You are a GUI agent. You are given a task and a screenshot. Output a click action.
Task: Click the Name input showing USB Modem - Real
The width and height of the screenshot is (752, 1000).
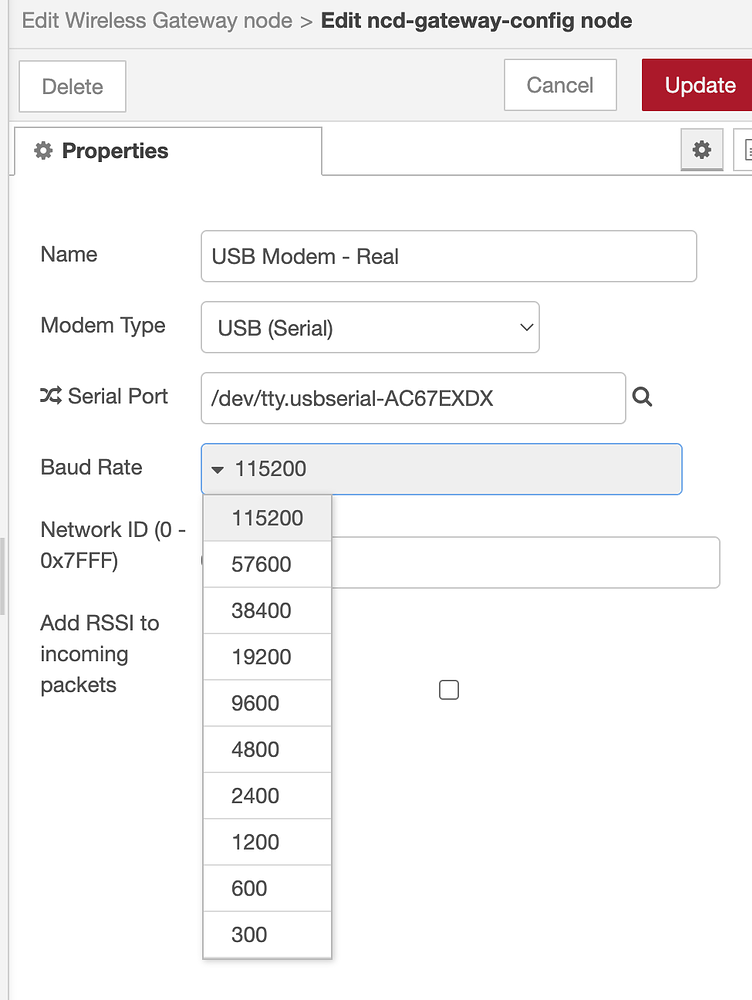(x=448, y=256)
